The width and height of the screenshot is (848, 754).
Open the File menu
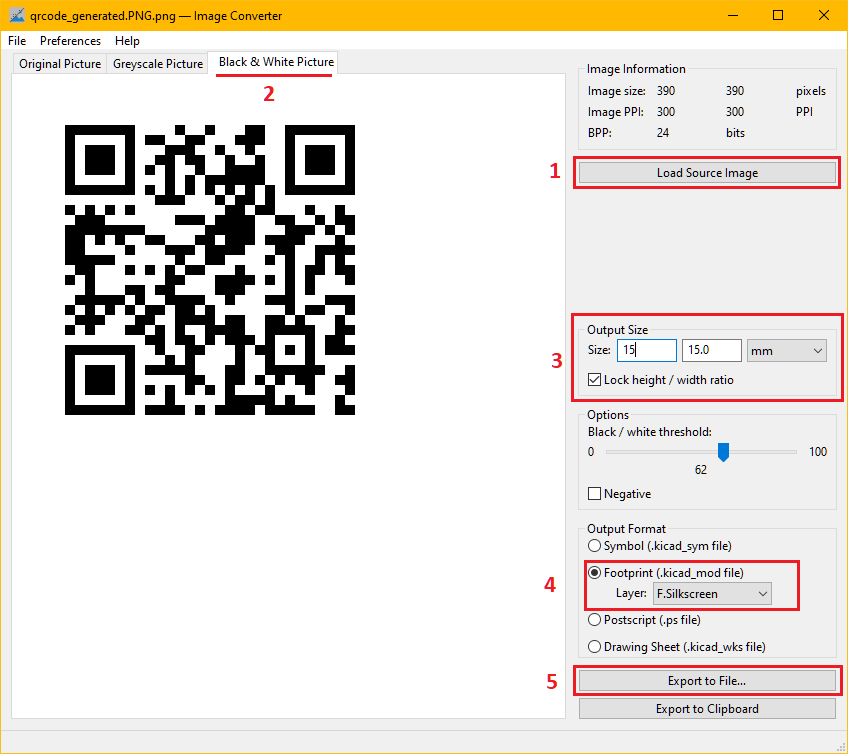16,41
